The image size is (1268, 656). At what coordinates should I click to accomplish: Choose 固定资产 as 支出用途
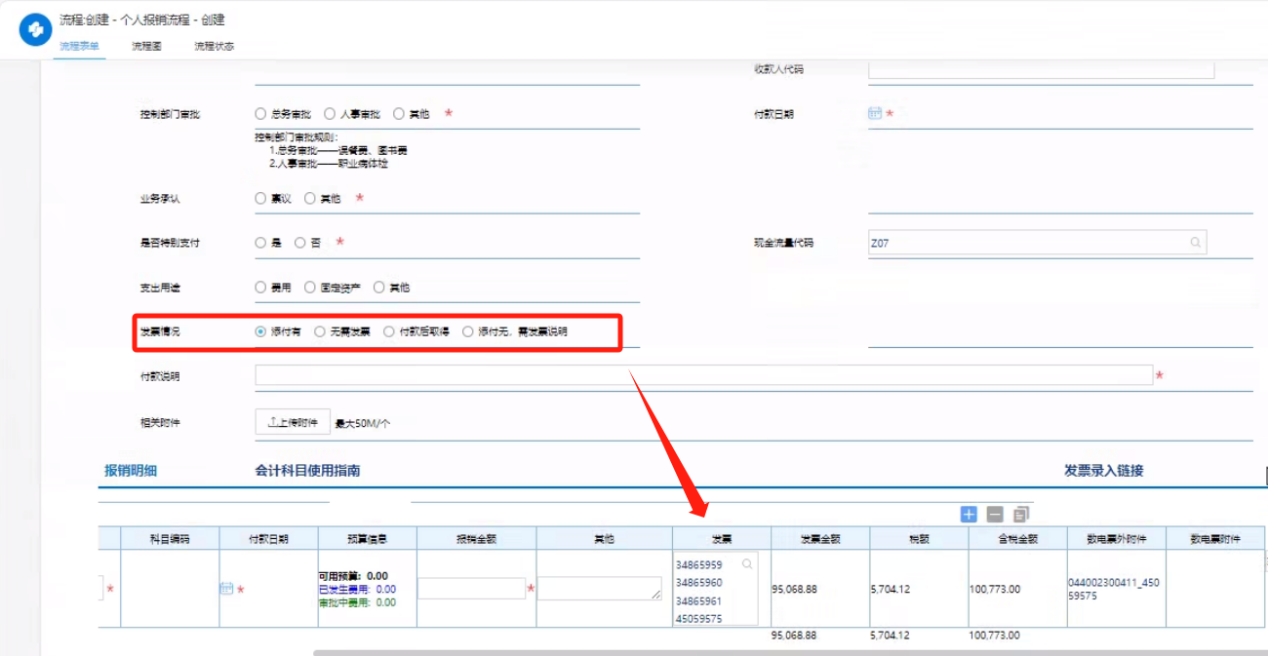[x=310, y=287]
